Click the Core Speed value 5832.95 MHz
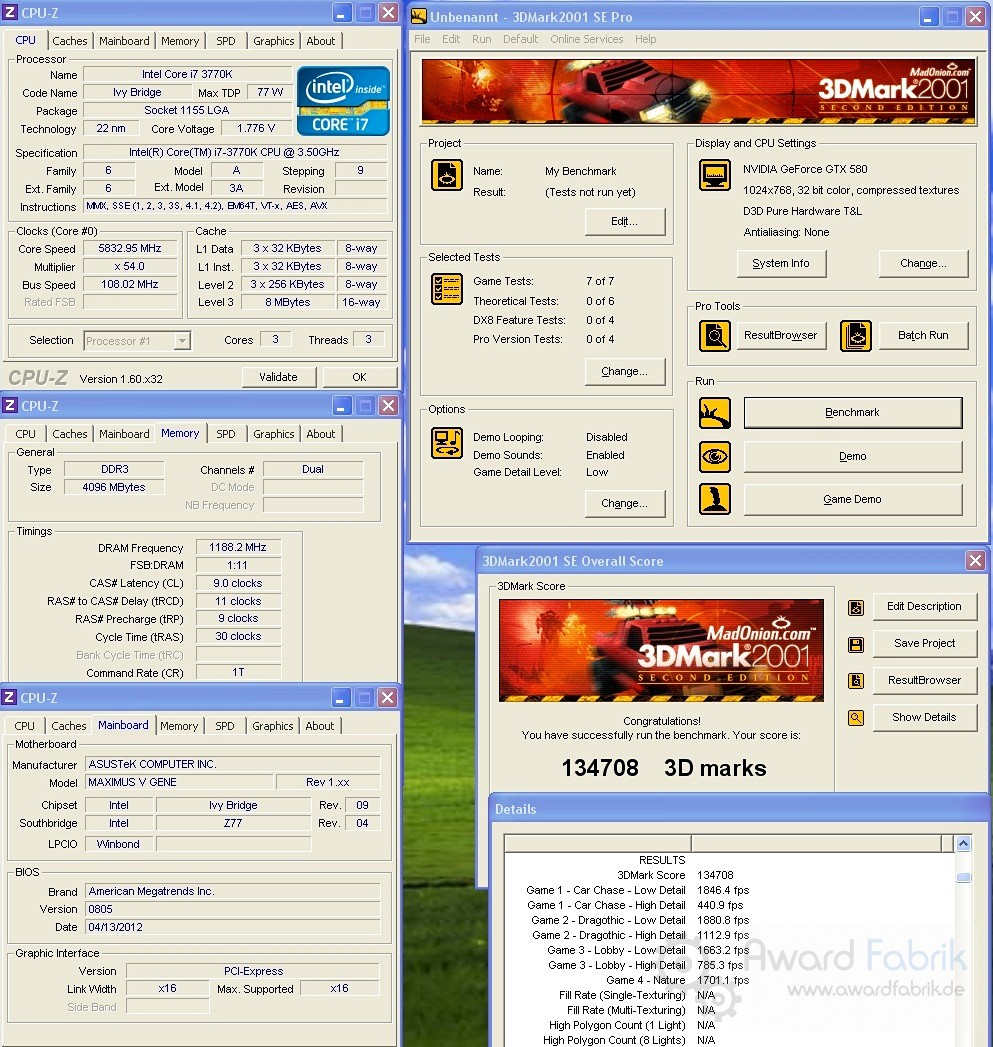This screenshot has height=1047, width=993. [130, 248]
